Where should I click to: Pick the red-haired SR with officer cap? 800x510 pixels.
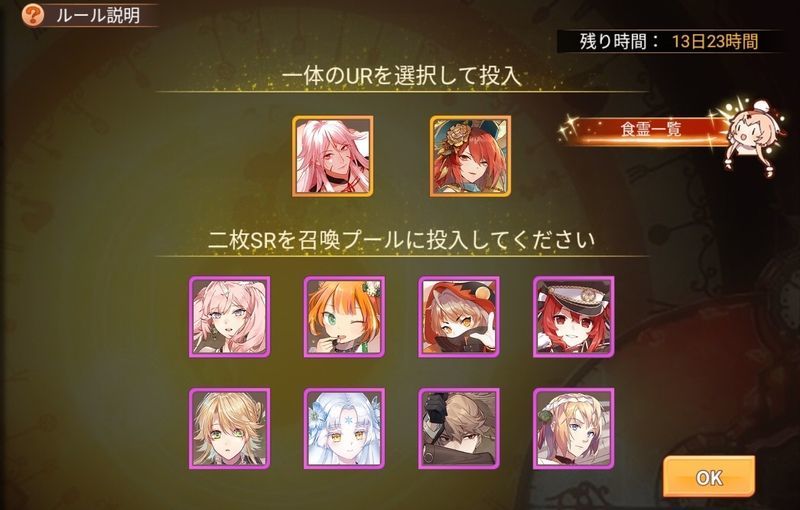coord(574,317)
